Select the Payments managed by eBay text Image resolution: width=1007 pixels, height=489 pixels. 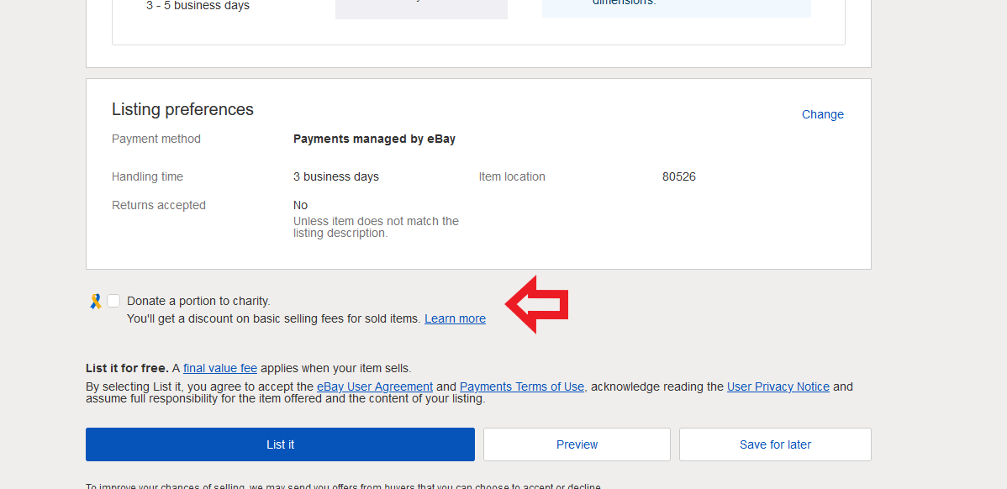[374, 139]
